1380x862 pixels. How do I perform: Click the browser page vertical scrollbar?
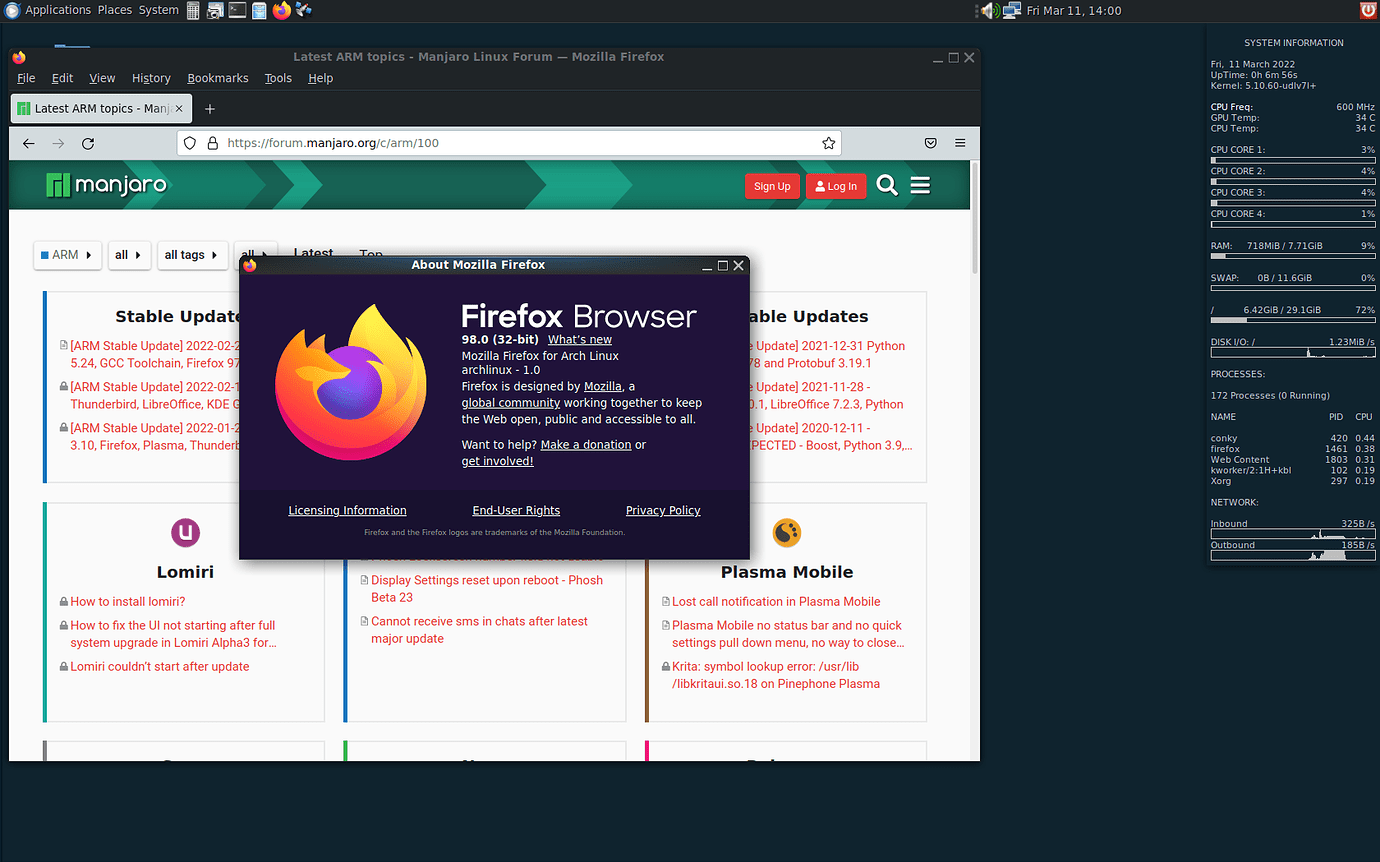[975, 216]
